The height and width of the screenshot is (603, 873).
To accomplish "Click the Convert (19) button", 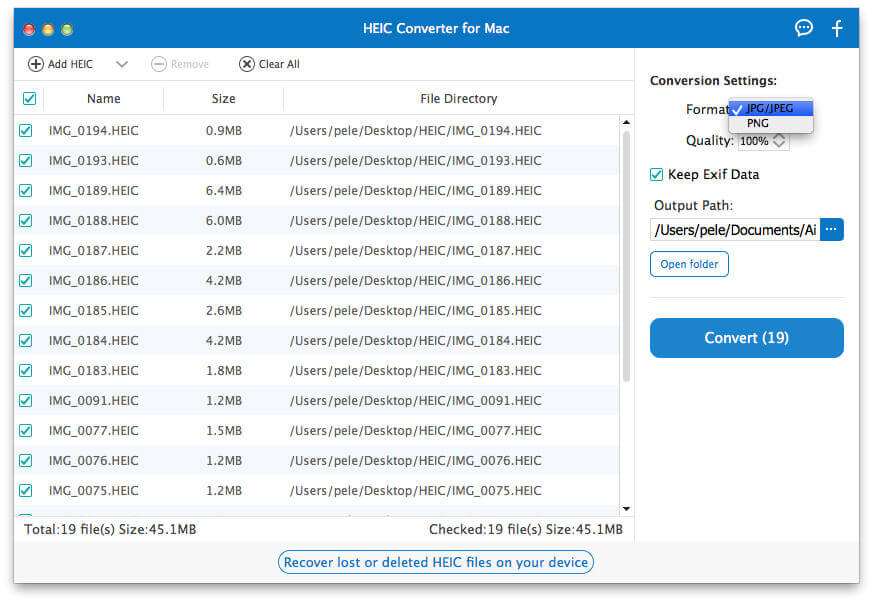I will click(x=747, y=338).
